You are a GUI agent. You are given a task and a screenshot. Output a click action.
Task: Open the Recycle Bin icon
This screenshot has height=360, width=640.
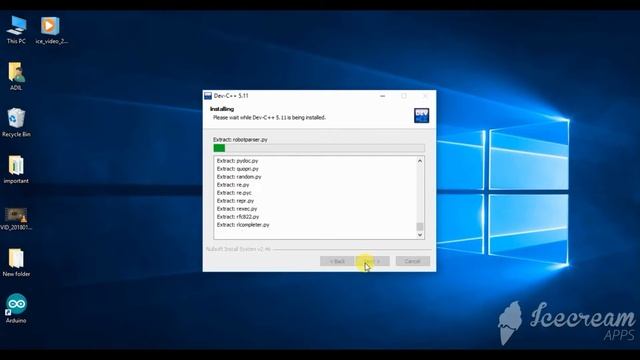[16, 122]
